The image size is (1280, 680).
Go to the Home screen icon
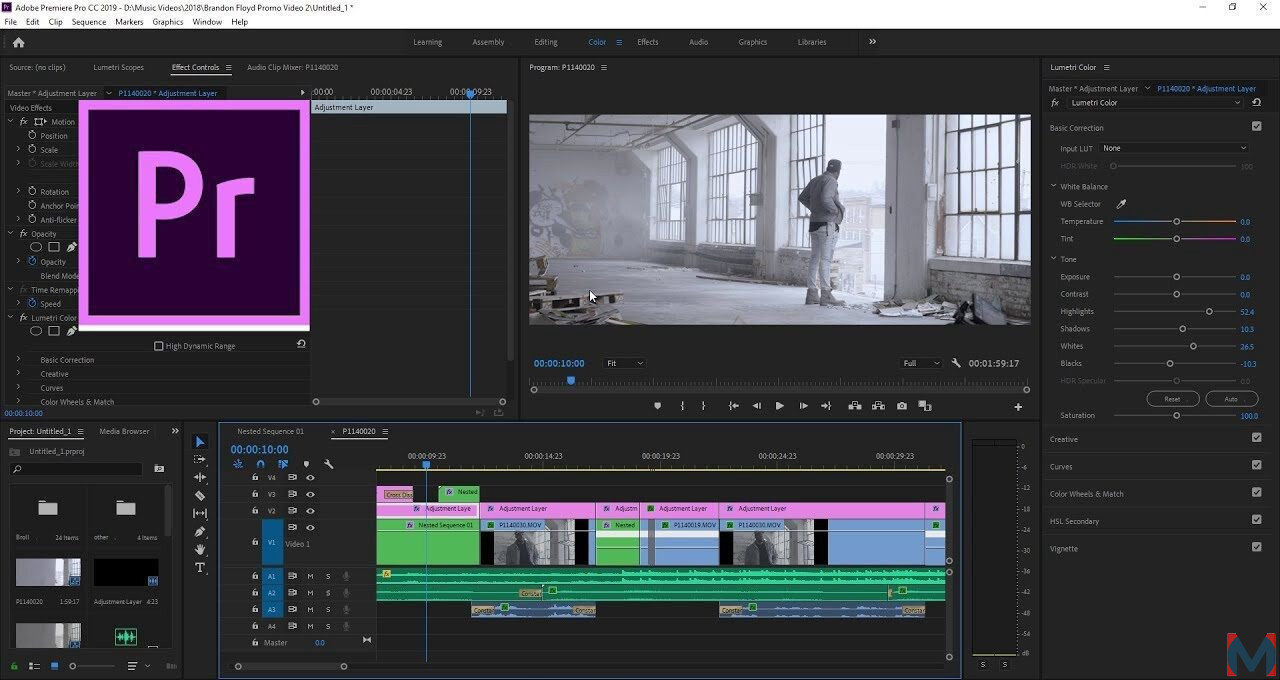pos(18,42)
